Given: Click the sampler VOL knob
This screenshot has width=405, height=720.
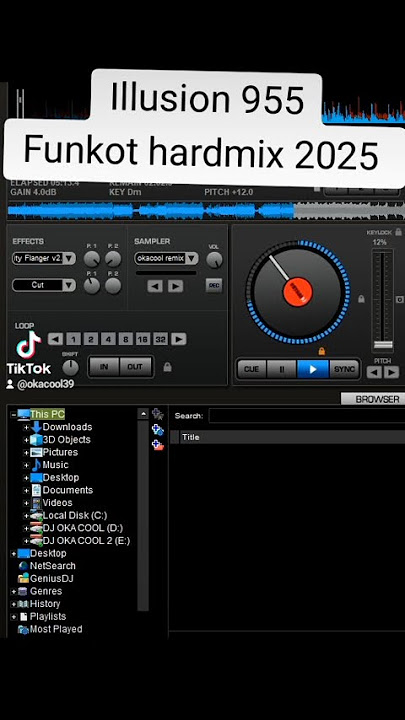Looking at the screenshot, I should click(214, 260).
